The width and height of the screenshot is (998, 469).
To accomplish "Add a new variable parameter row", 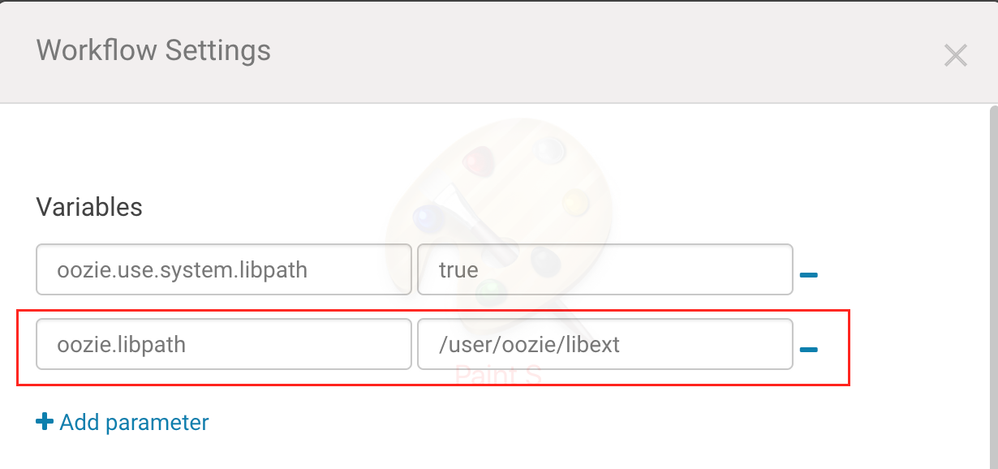I will pyautogui.click(x=122, y=423).
